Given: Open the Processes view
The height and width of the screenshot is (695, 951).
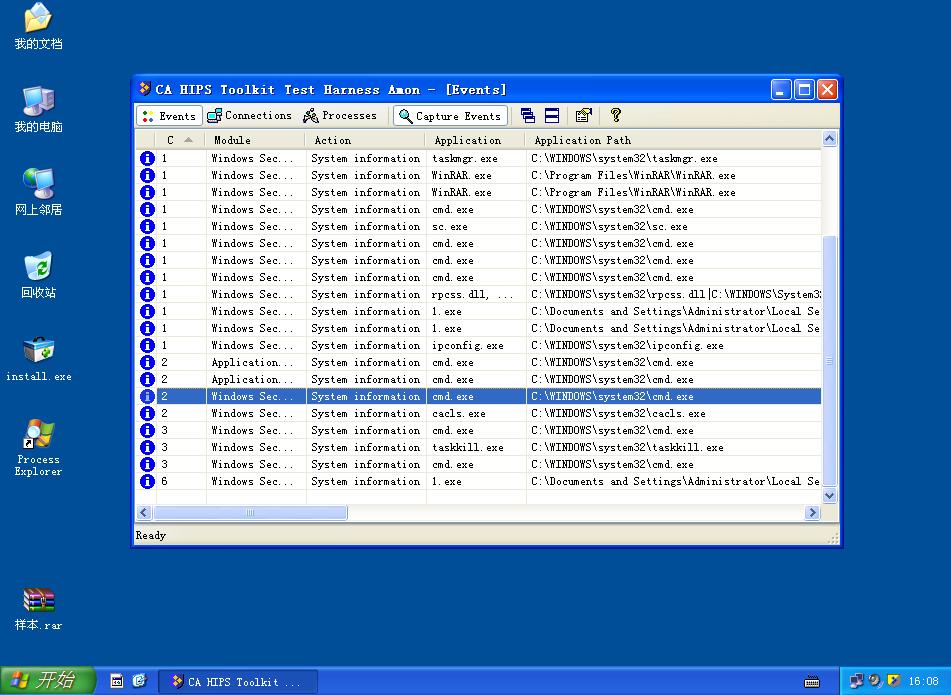Looking at the screenshot, I should click(x=340, y=115).
